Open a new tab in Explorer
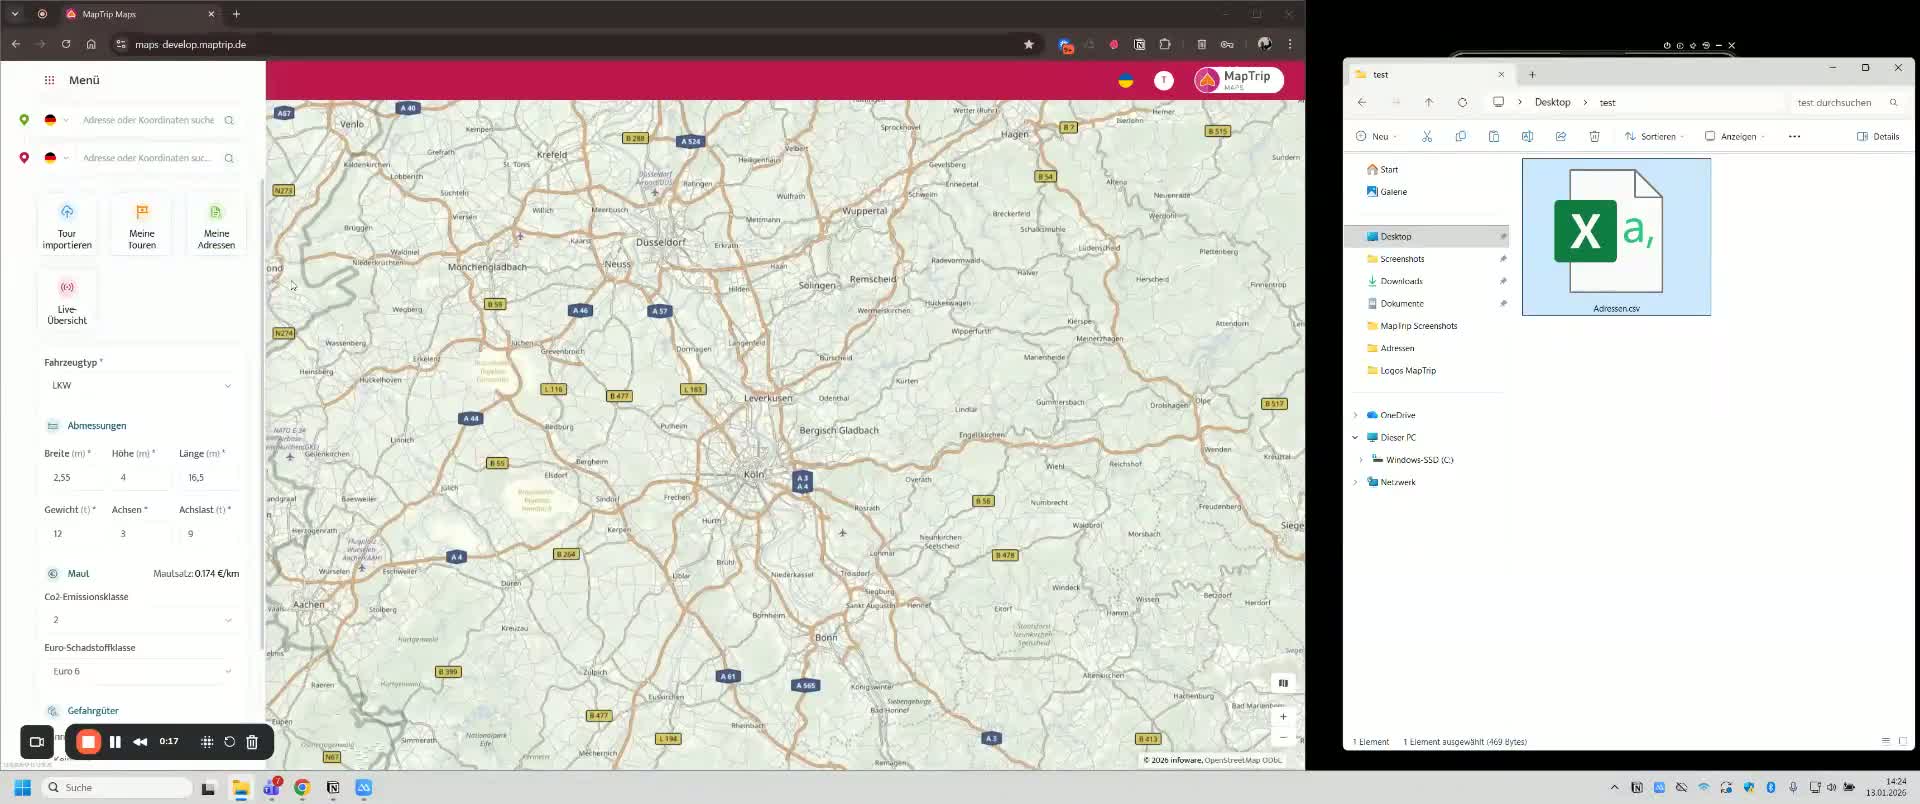This screenshot has width=1920, height=804. point(1531,75)
